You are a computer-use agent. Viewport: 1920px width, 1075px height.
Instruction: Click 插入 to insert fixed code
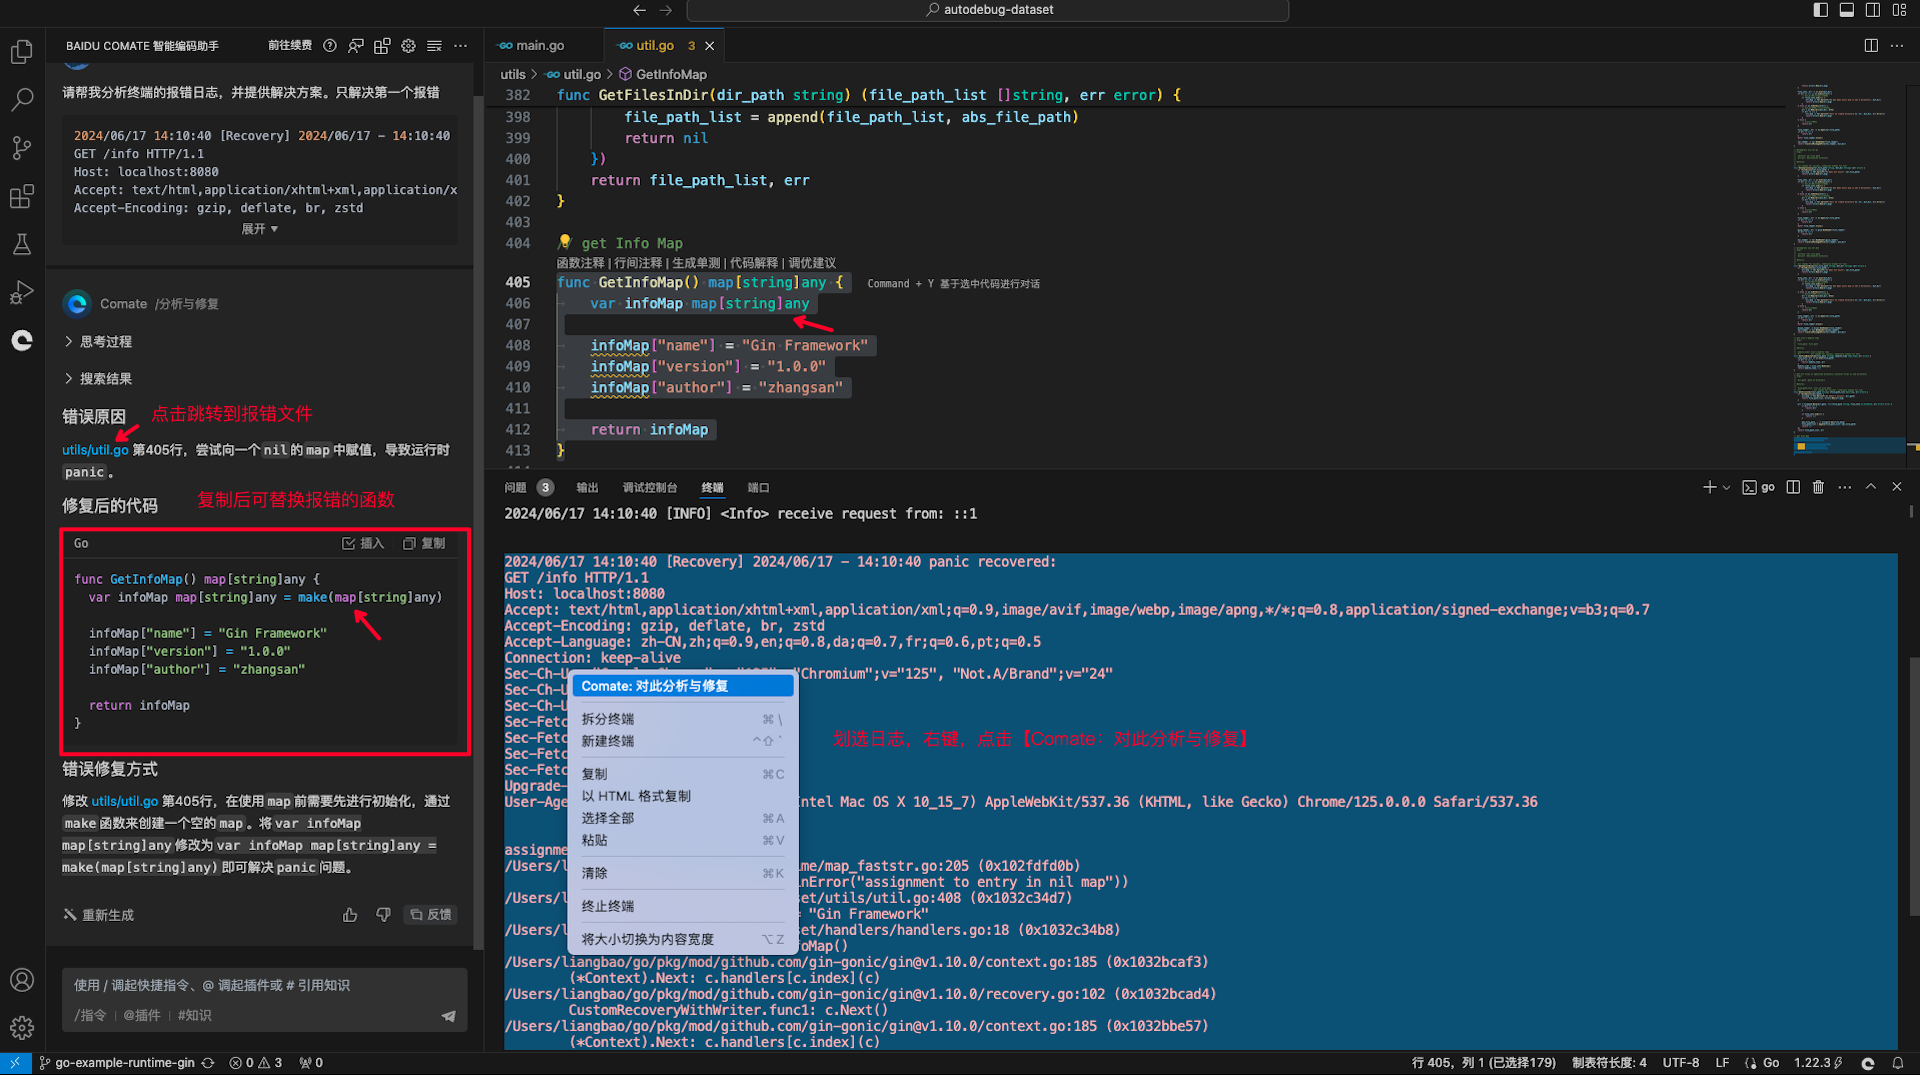coord(363,544)
